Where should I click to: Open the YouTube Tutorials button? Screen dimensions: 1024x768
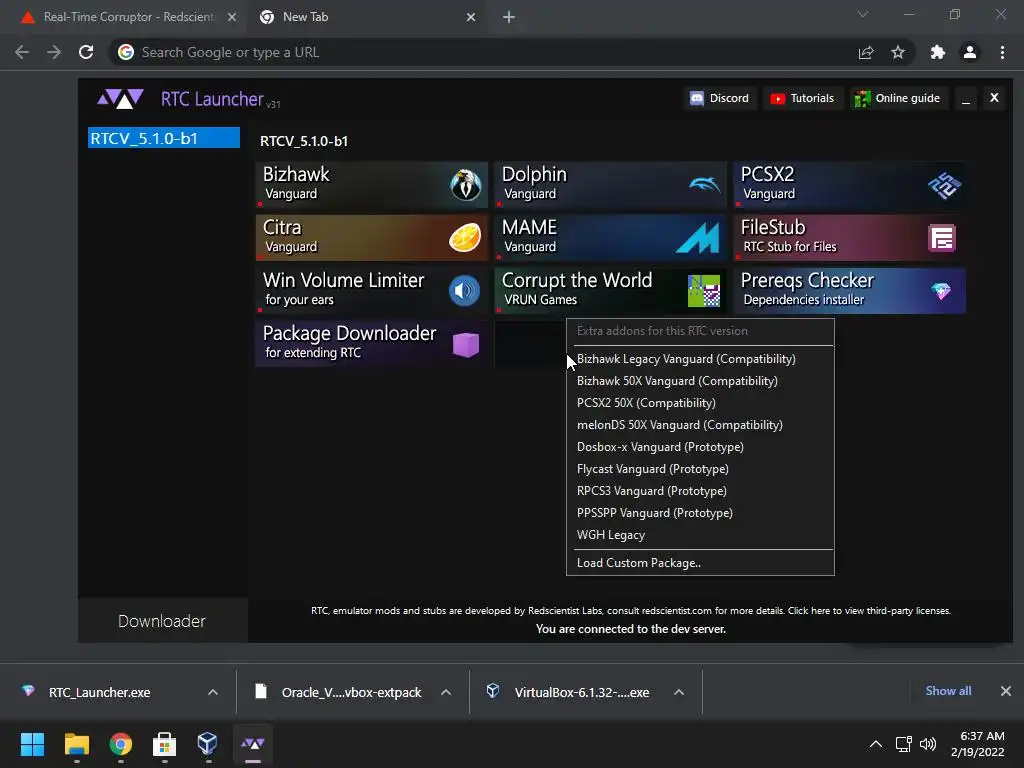803,98
